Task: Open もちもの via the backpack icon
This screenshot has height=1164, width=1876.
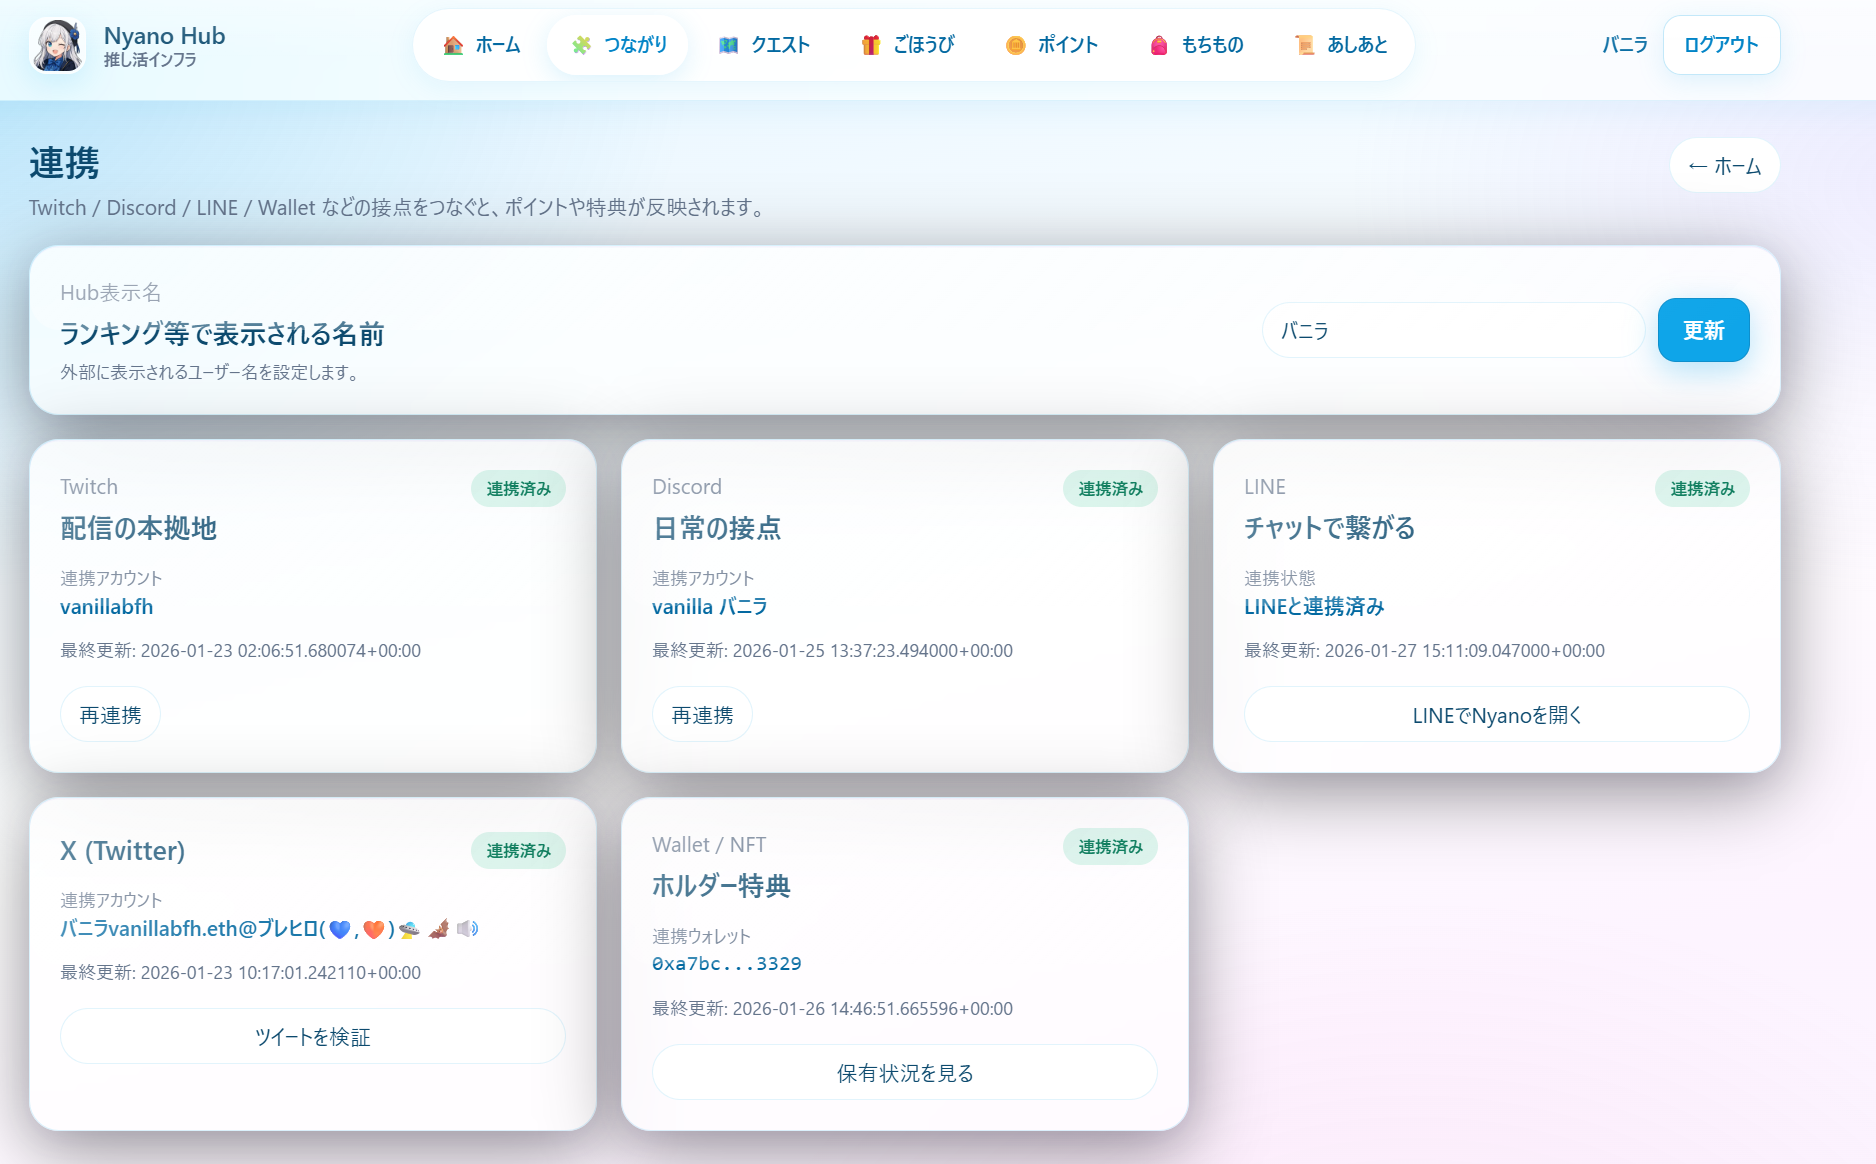Action: [1158, 44]
